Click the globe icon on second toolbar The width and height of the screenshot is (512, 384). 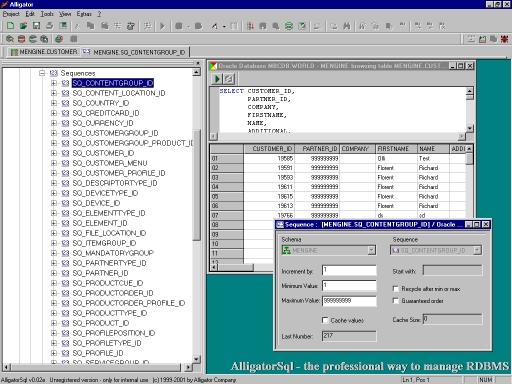pos(59,39)
